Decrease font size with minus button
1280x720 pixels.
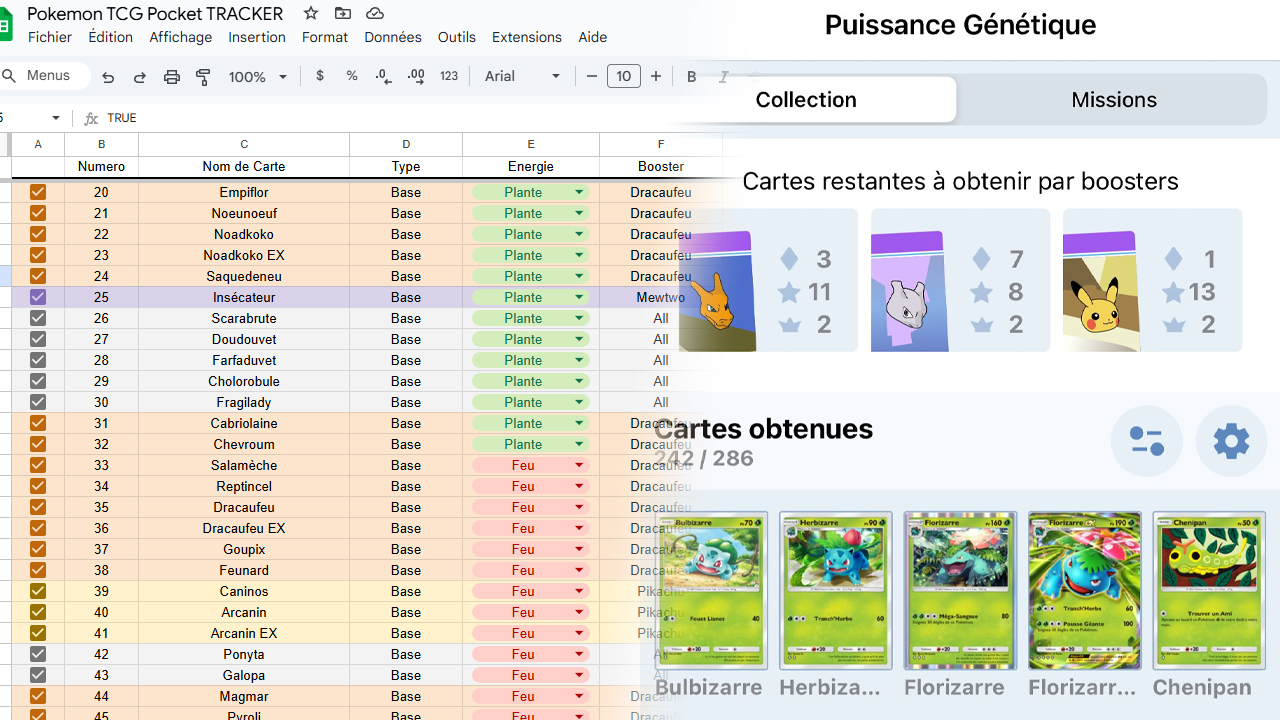tap(592, 76)
